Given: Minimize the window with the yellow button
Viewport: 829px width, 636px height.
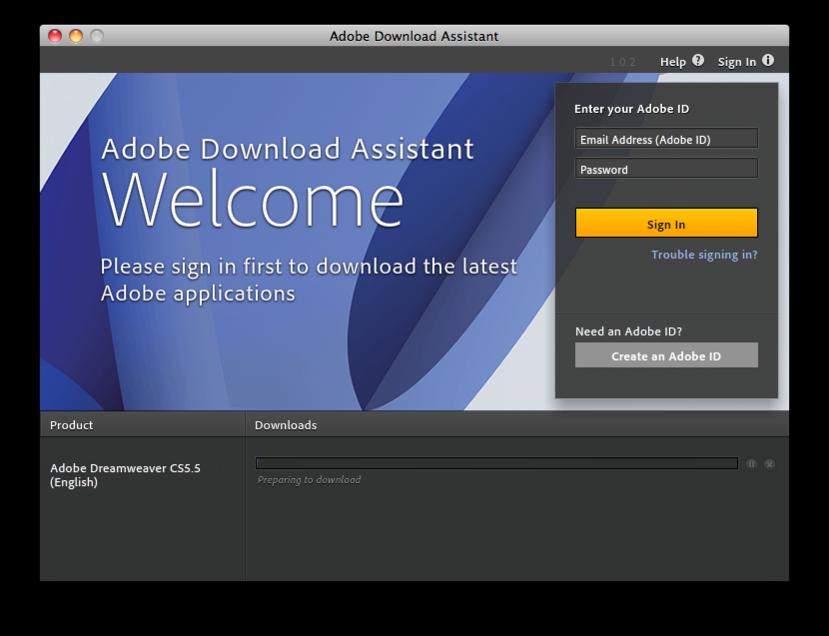Looking at the screenshot, I should click(x=76, y=36).
